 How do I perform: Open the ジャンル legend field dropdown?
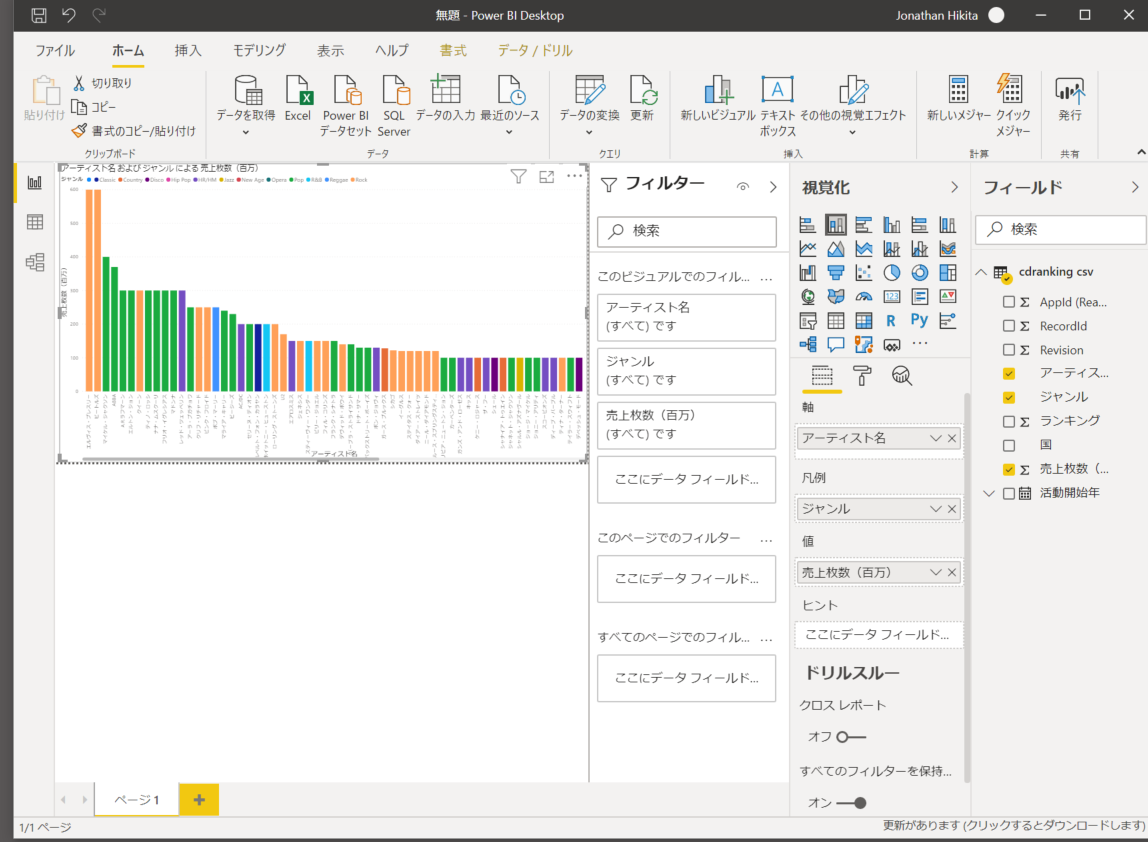[x=936, y=508]
